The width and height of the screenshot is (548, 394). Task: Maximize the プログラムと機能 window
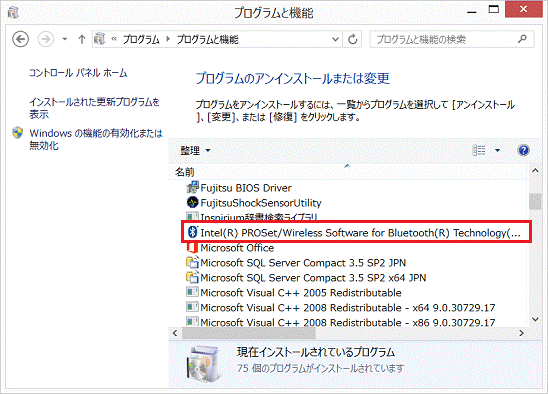(x=493, y=10)
